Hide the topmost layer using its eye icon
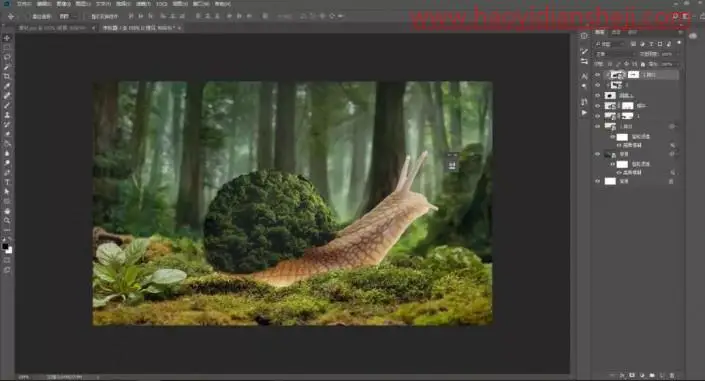This screenshot has height=381, width=705. pos(598,75)
